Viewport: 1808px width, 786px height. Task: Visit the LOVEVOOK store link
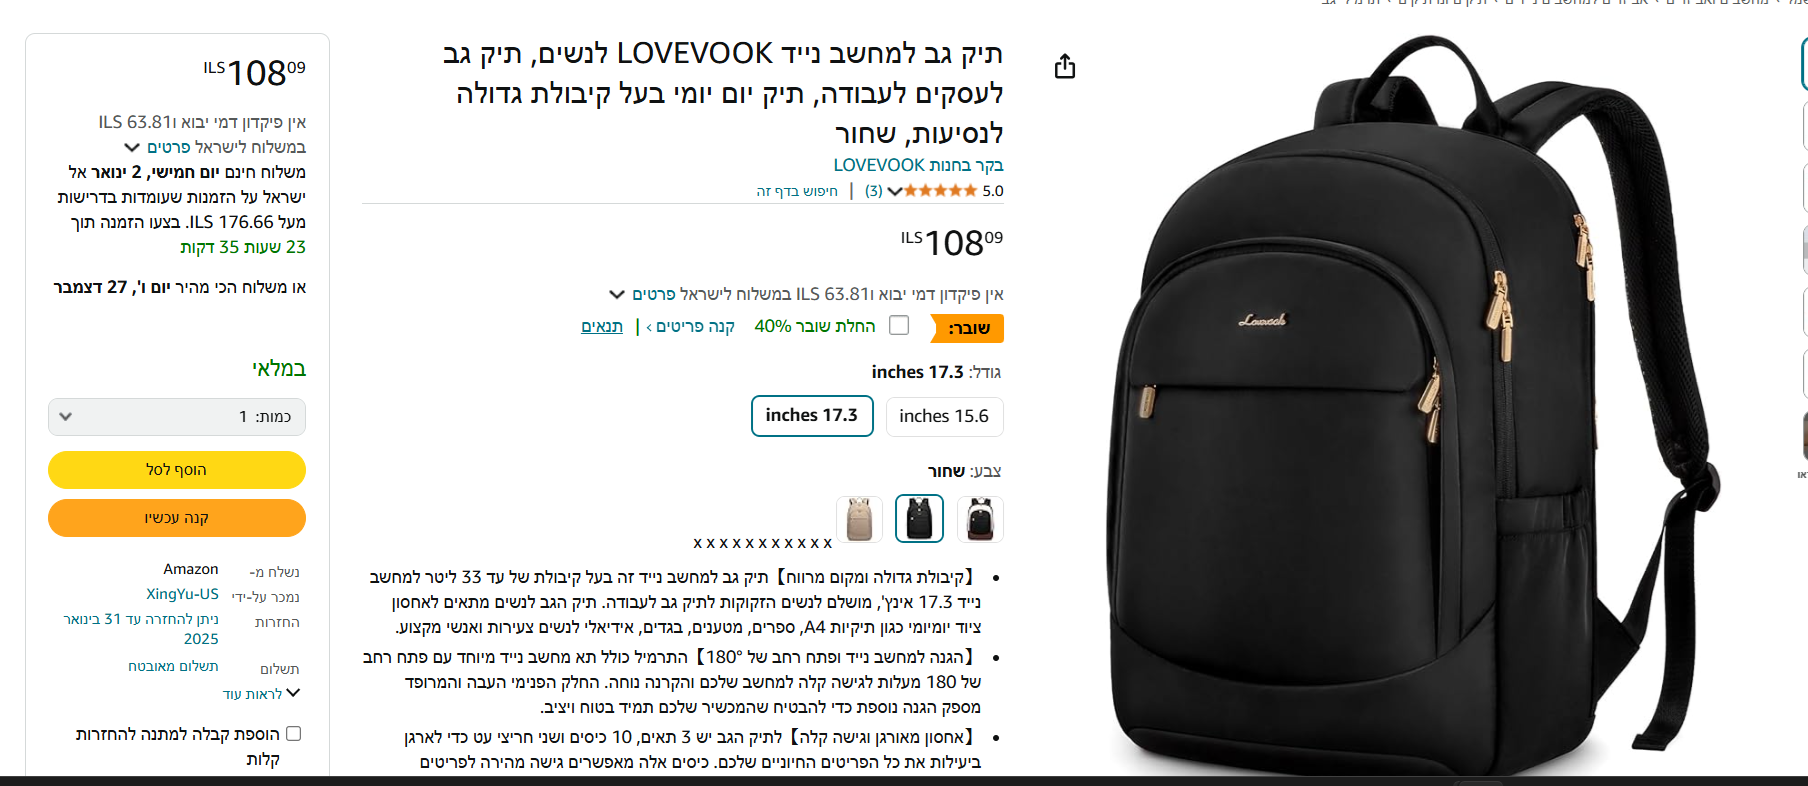tap(918, 165)
